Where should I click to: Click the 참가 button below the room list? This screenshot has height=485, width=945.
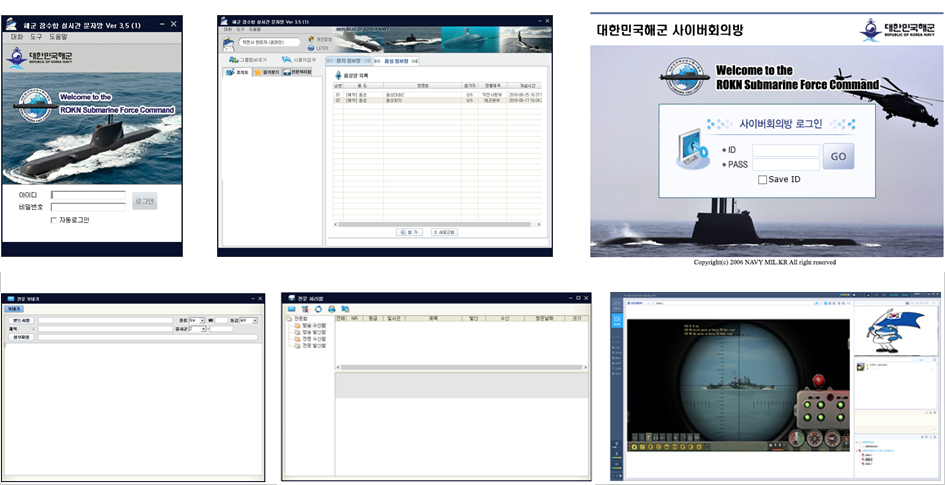point(409,232)
